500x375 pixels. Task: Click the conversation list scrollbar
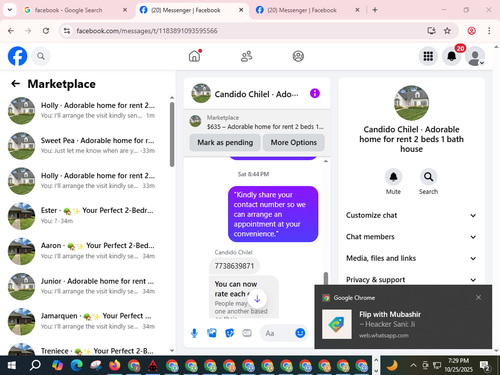click(172, 134)
